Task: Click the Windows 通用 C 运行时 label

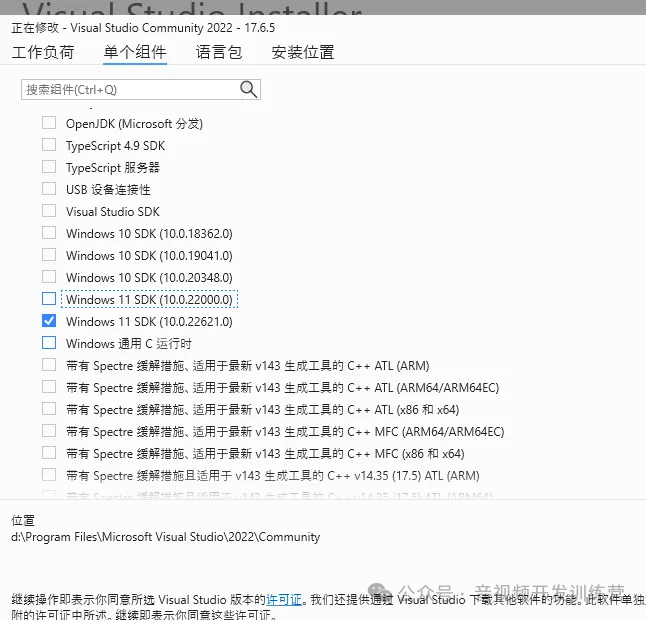Action: pos(129,344)
